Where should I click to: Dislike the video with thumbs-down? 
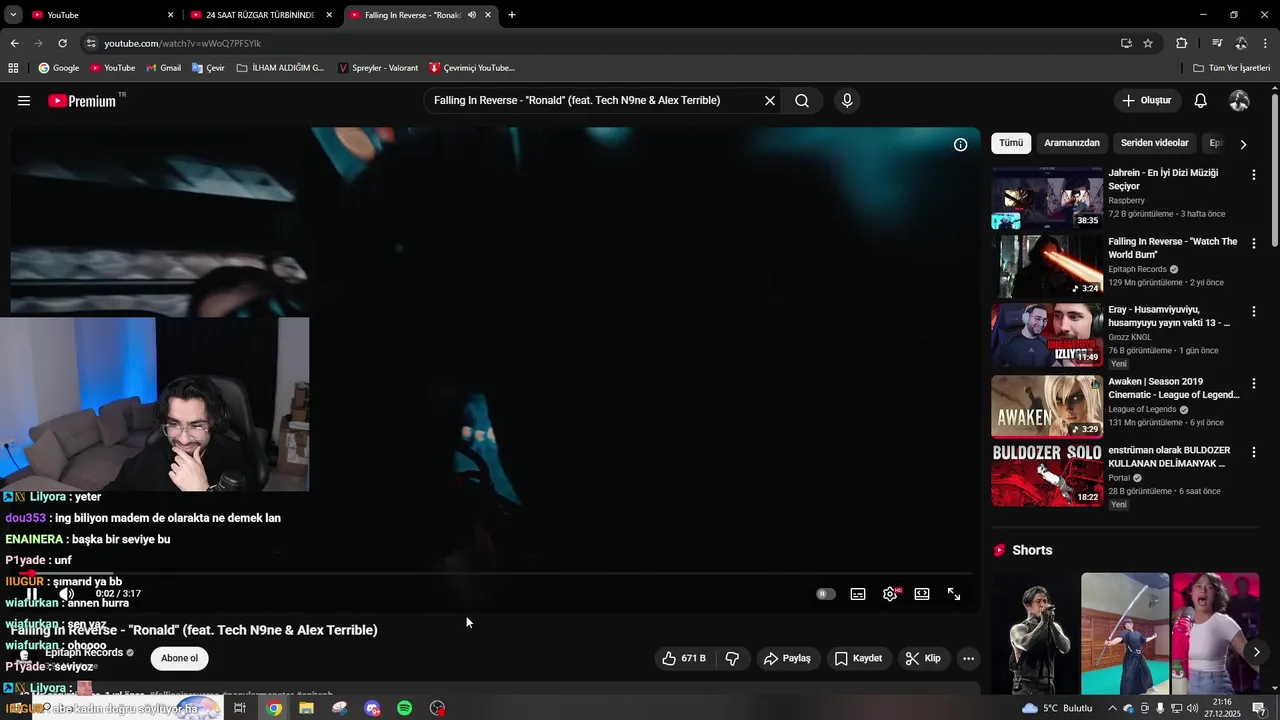[732, 659]
